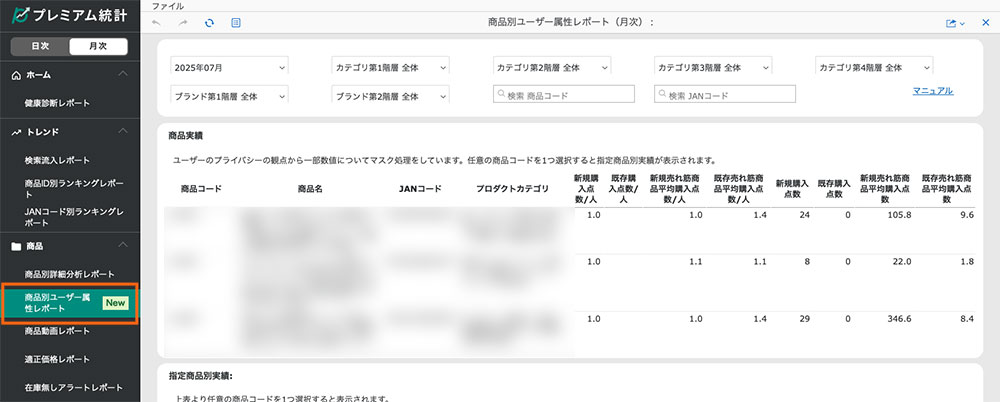Open 在庫無しアラートレポート in sidebar
Screen dimensions: 1000x402
(x=73, y=388)
